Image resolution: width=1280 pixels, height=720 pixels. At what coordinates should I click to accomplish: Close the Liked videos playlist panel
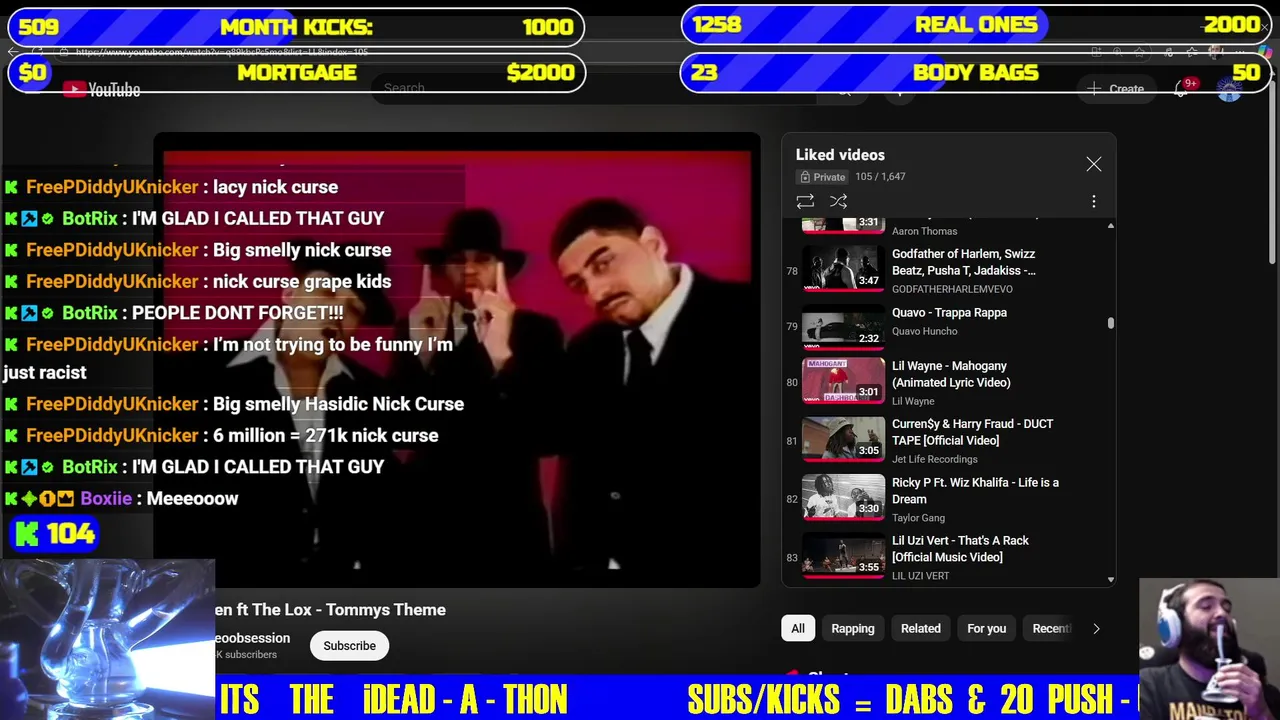click(1094, 164)
